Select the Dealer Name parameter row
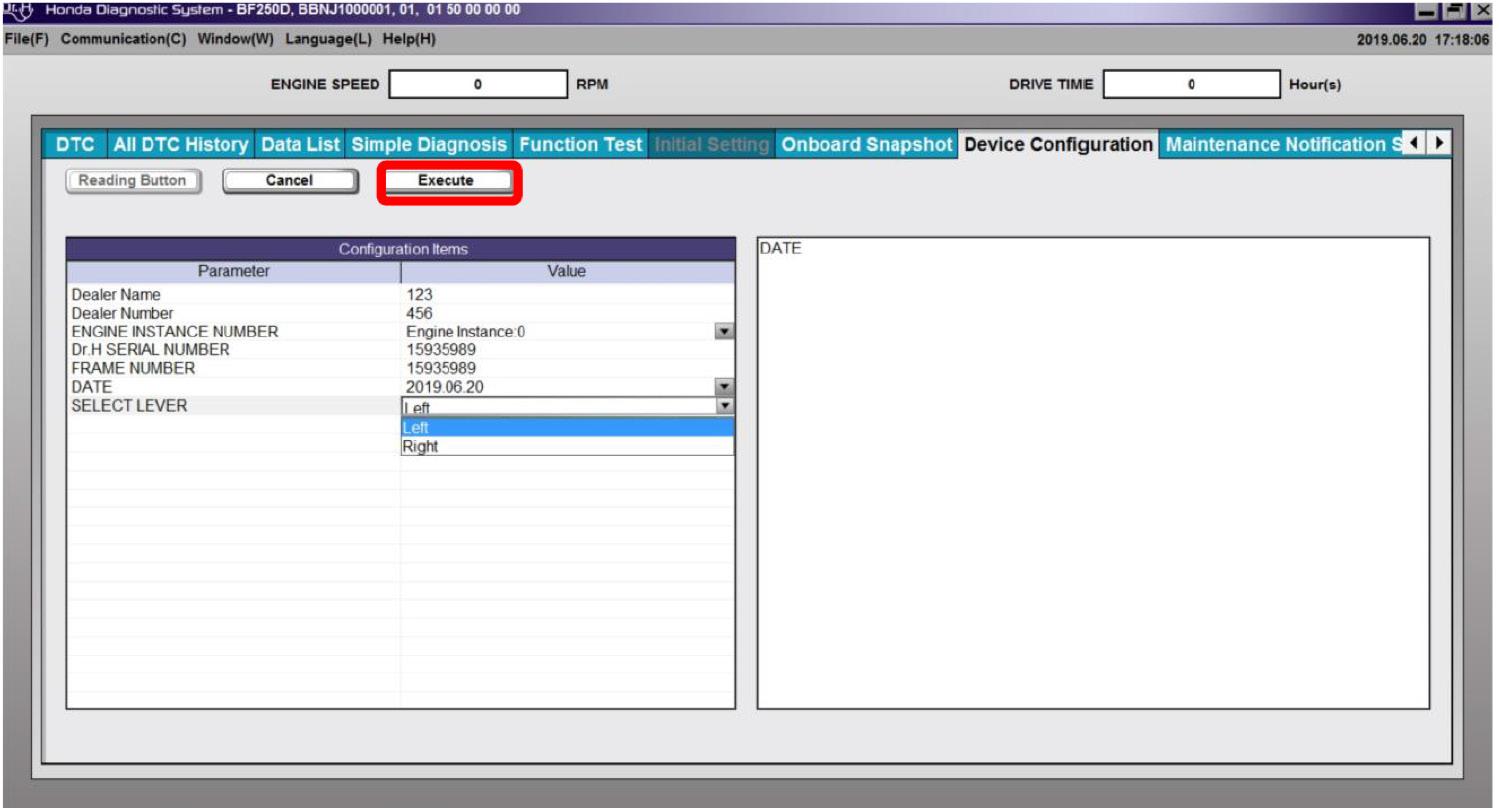Image resolution: width=1499 pixels, height=808 pixels. [x=116, y=295]
